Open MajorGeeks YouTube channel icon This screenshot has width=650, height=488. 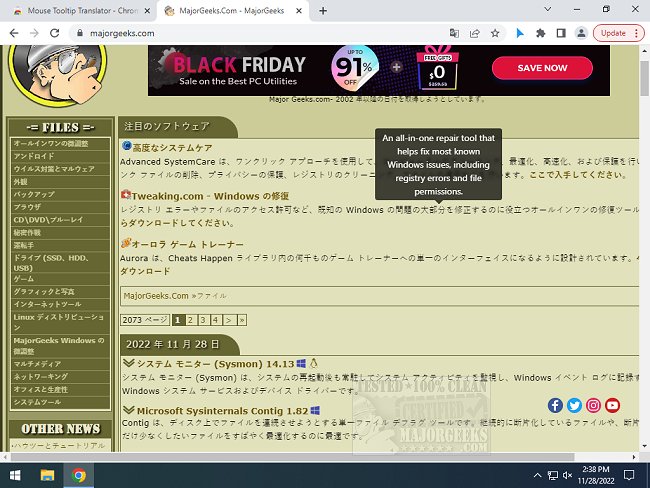pos(612,405)
